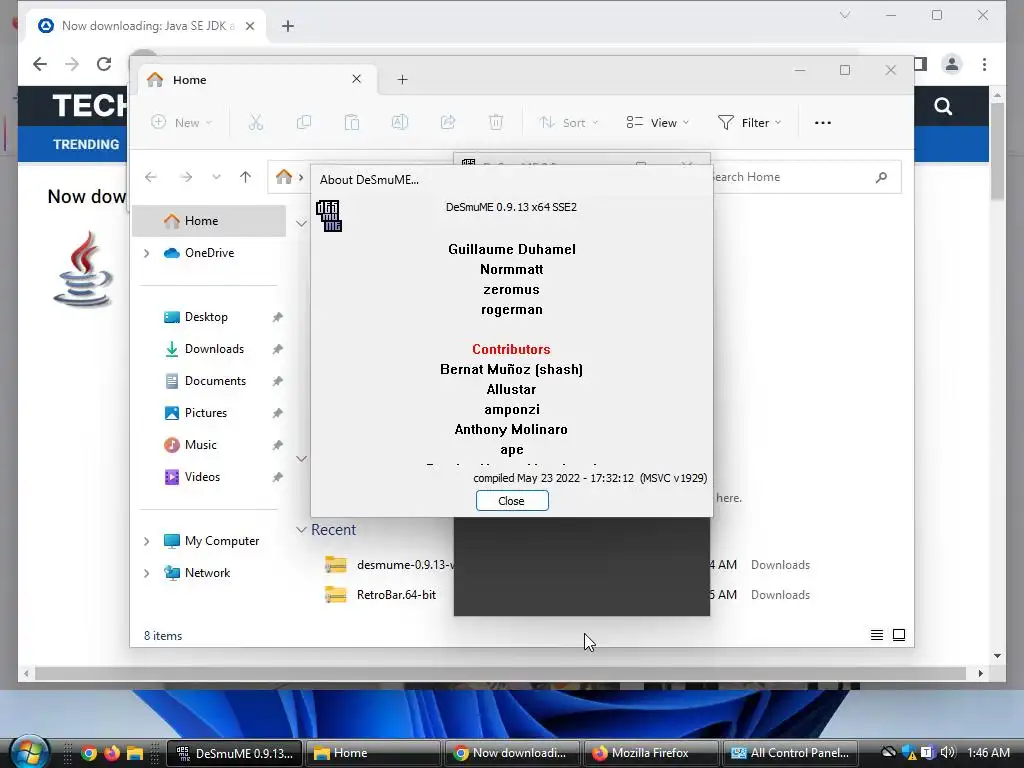Click the pin icon beside Pictures
This screenshot has width=1024, height=768.
[x=278, y=413]
